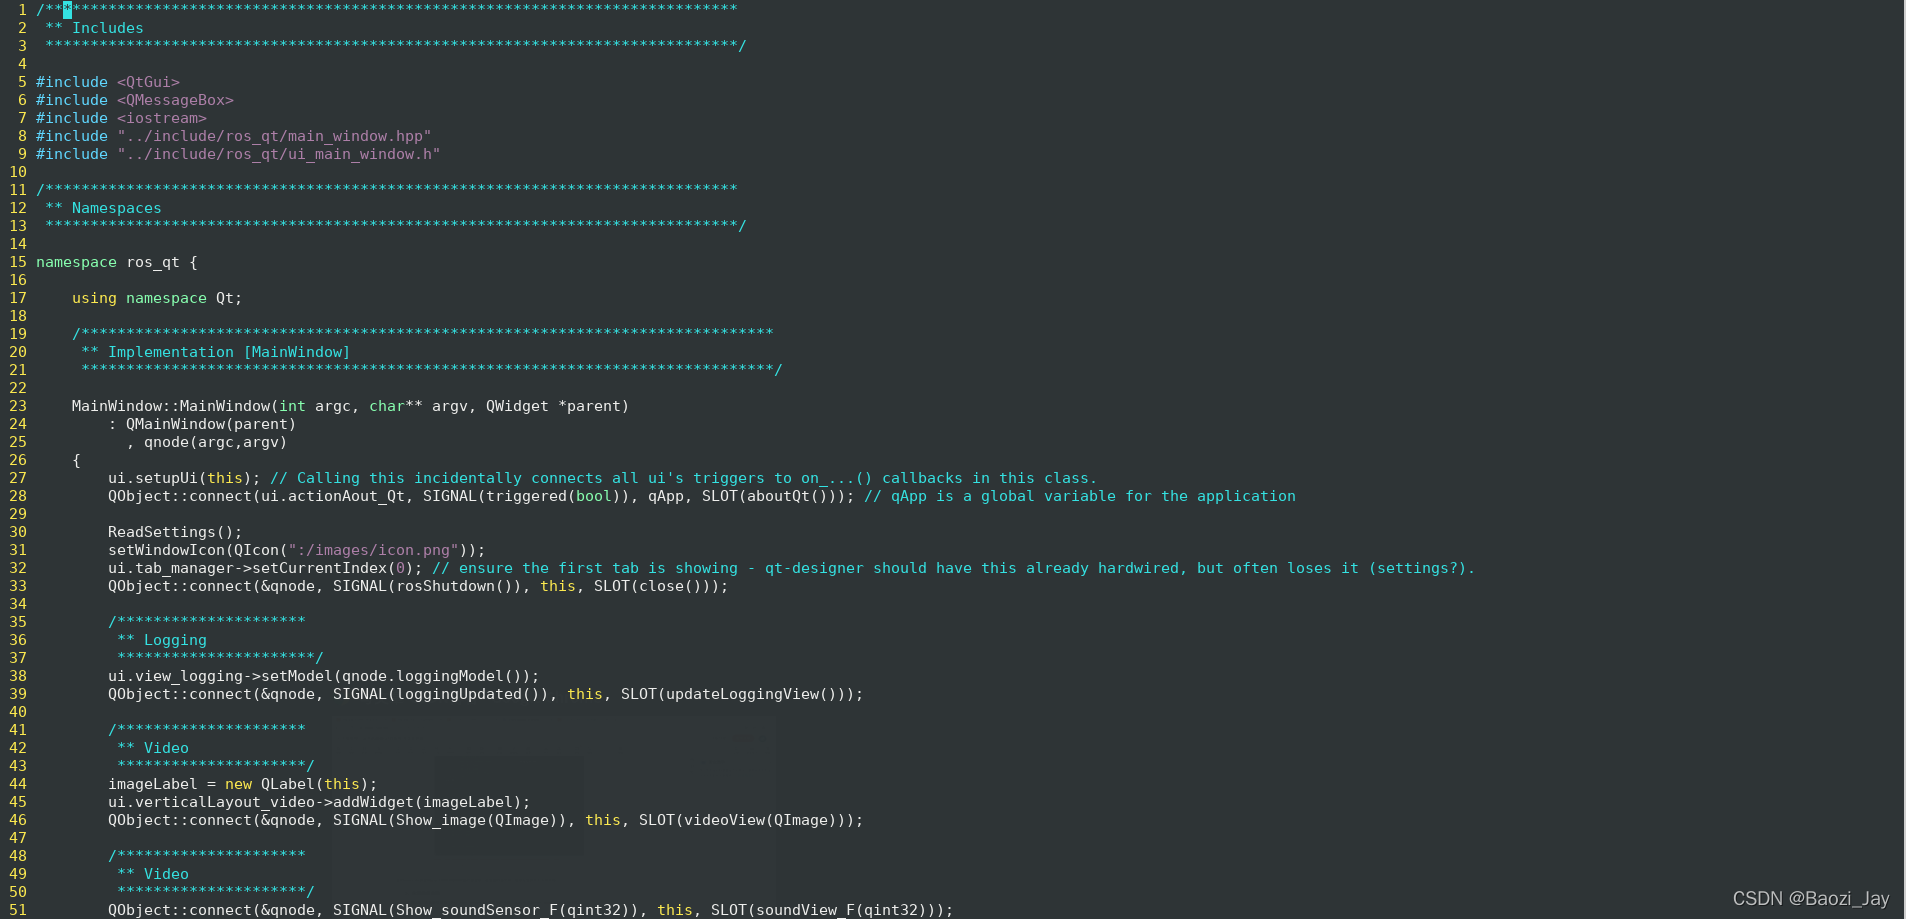Click 'namespace ros_qt {' declaration
This screenshot has width=1906, height=919.
pos(117,262)
